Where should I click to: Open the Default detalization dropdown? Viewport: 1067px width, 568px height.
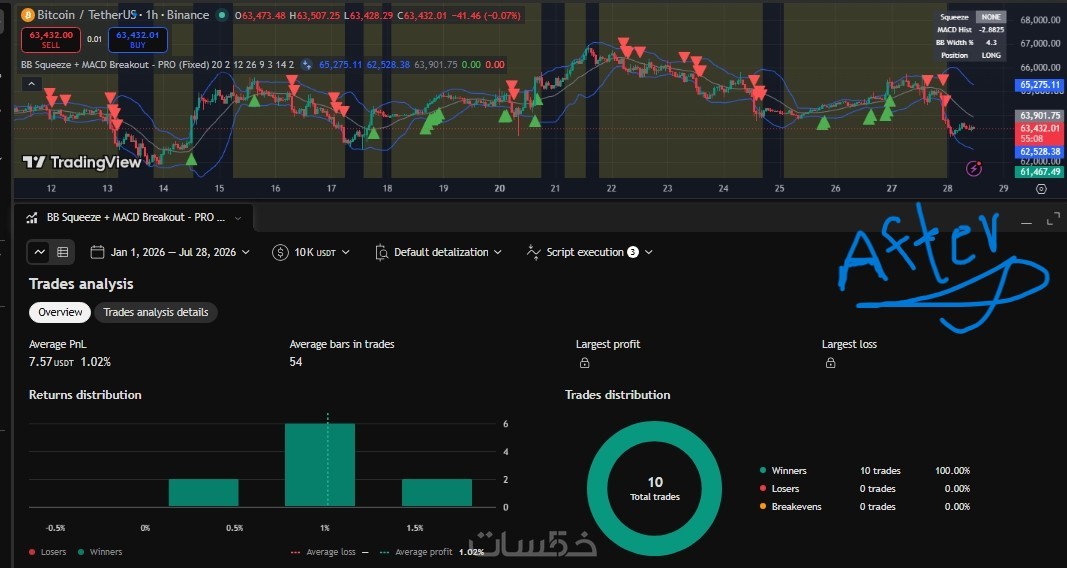tap(439, 252)
